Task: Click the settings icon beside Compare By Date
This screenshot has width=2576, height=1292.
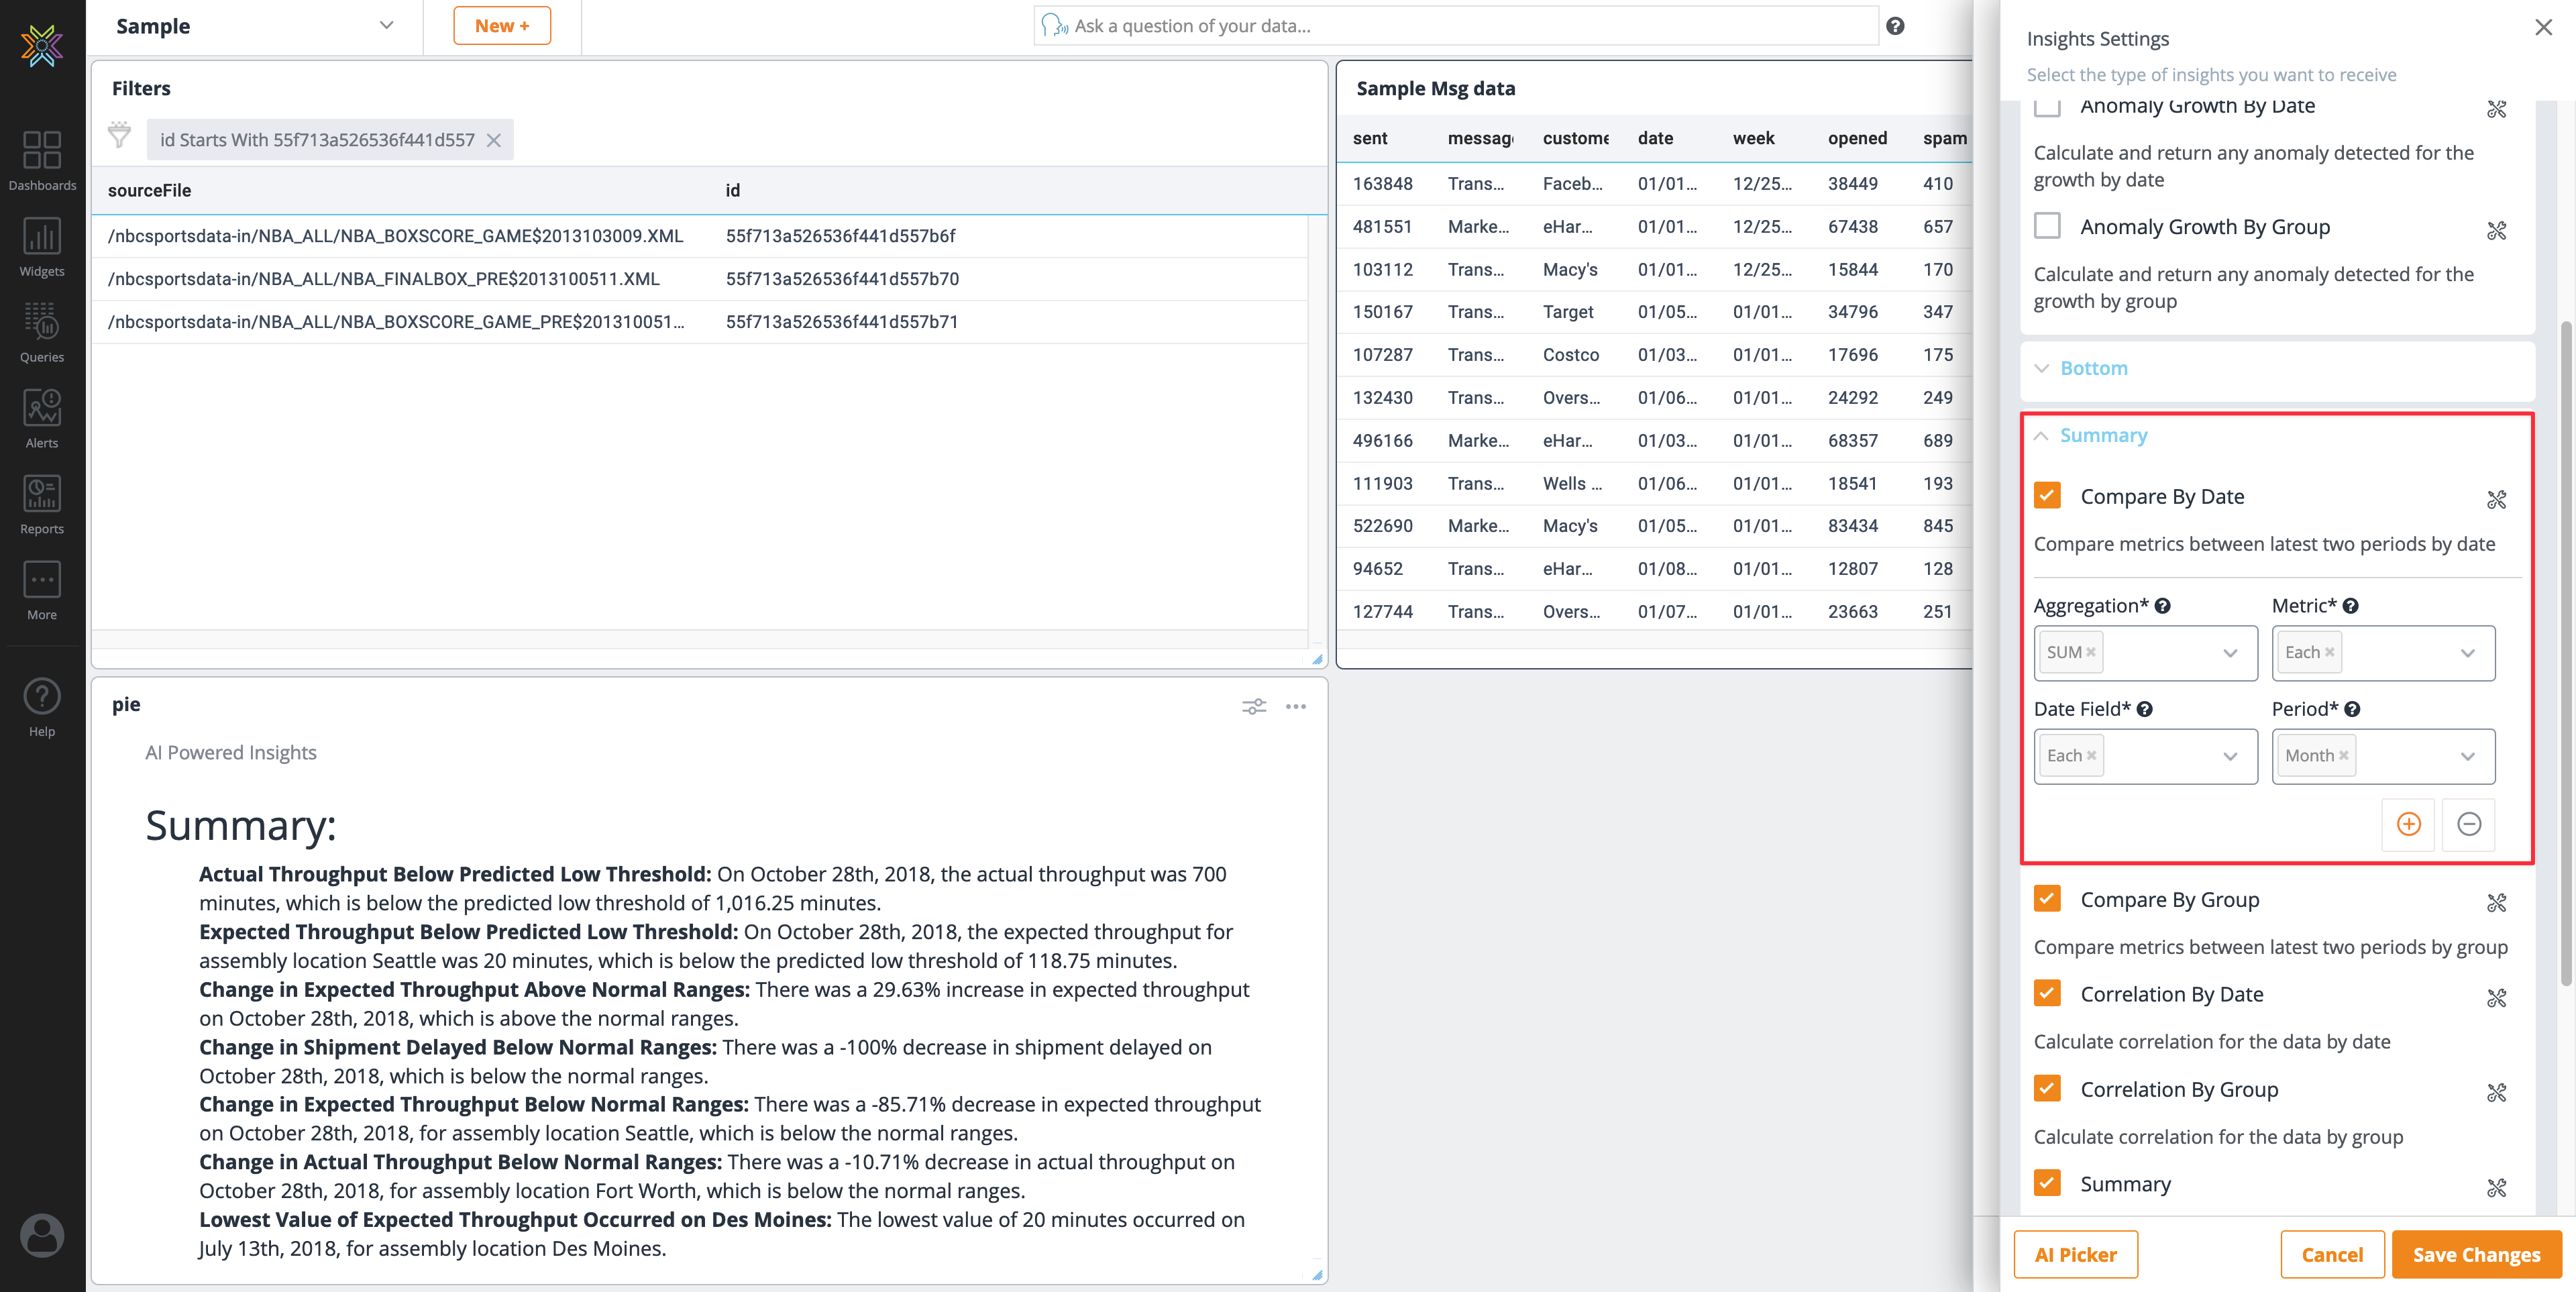Action: (x=2496, y=499)
